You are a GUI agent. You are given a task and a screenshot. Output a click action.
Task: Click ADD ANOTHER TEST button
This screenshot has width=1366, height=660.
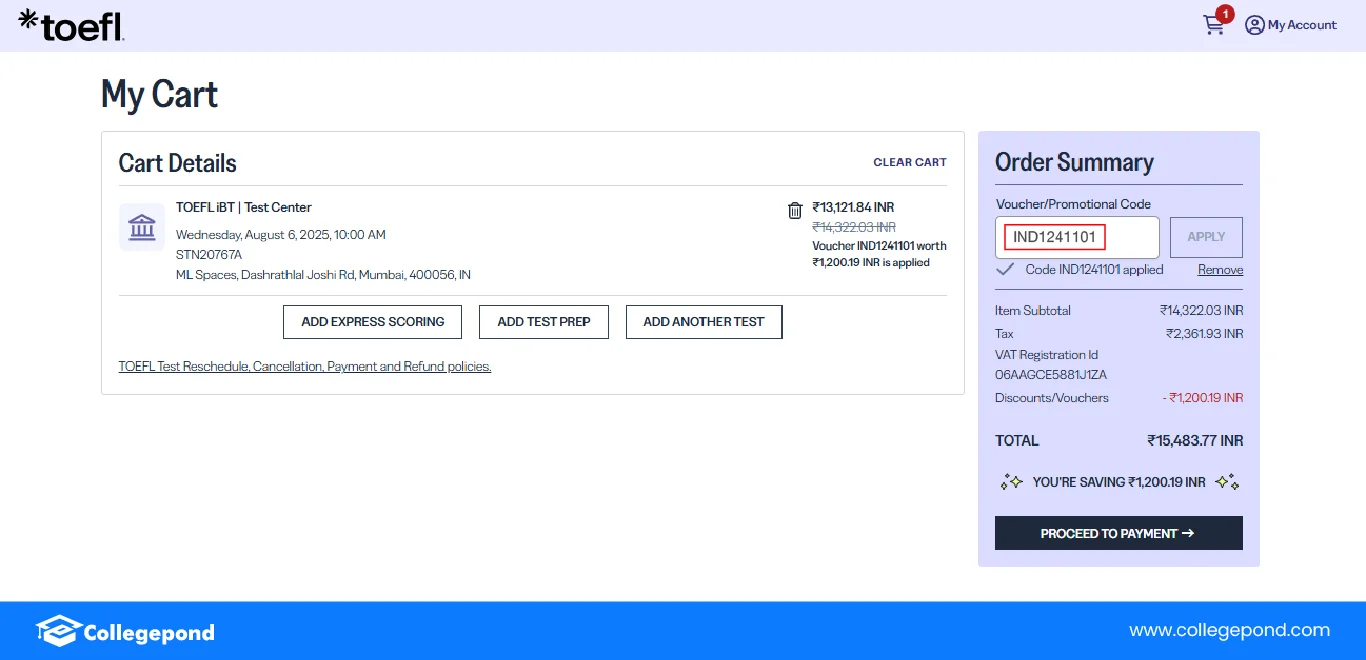click(704, 322)
